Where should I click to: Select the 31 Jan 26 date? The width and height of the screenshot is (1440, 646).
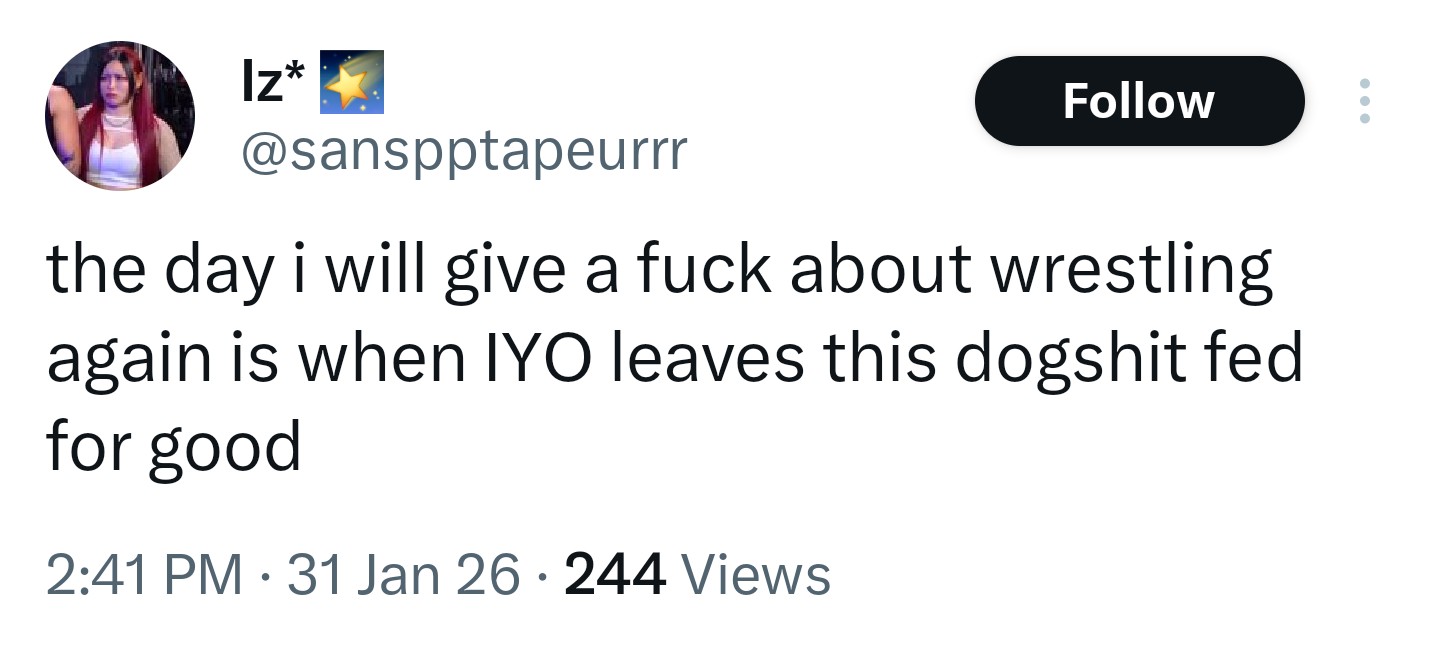[x=404, y=575]
